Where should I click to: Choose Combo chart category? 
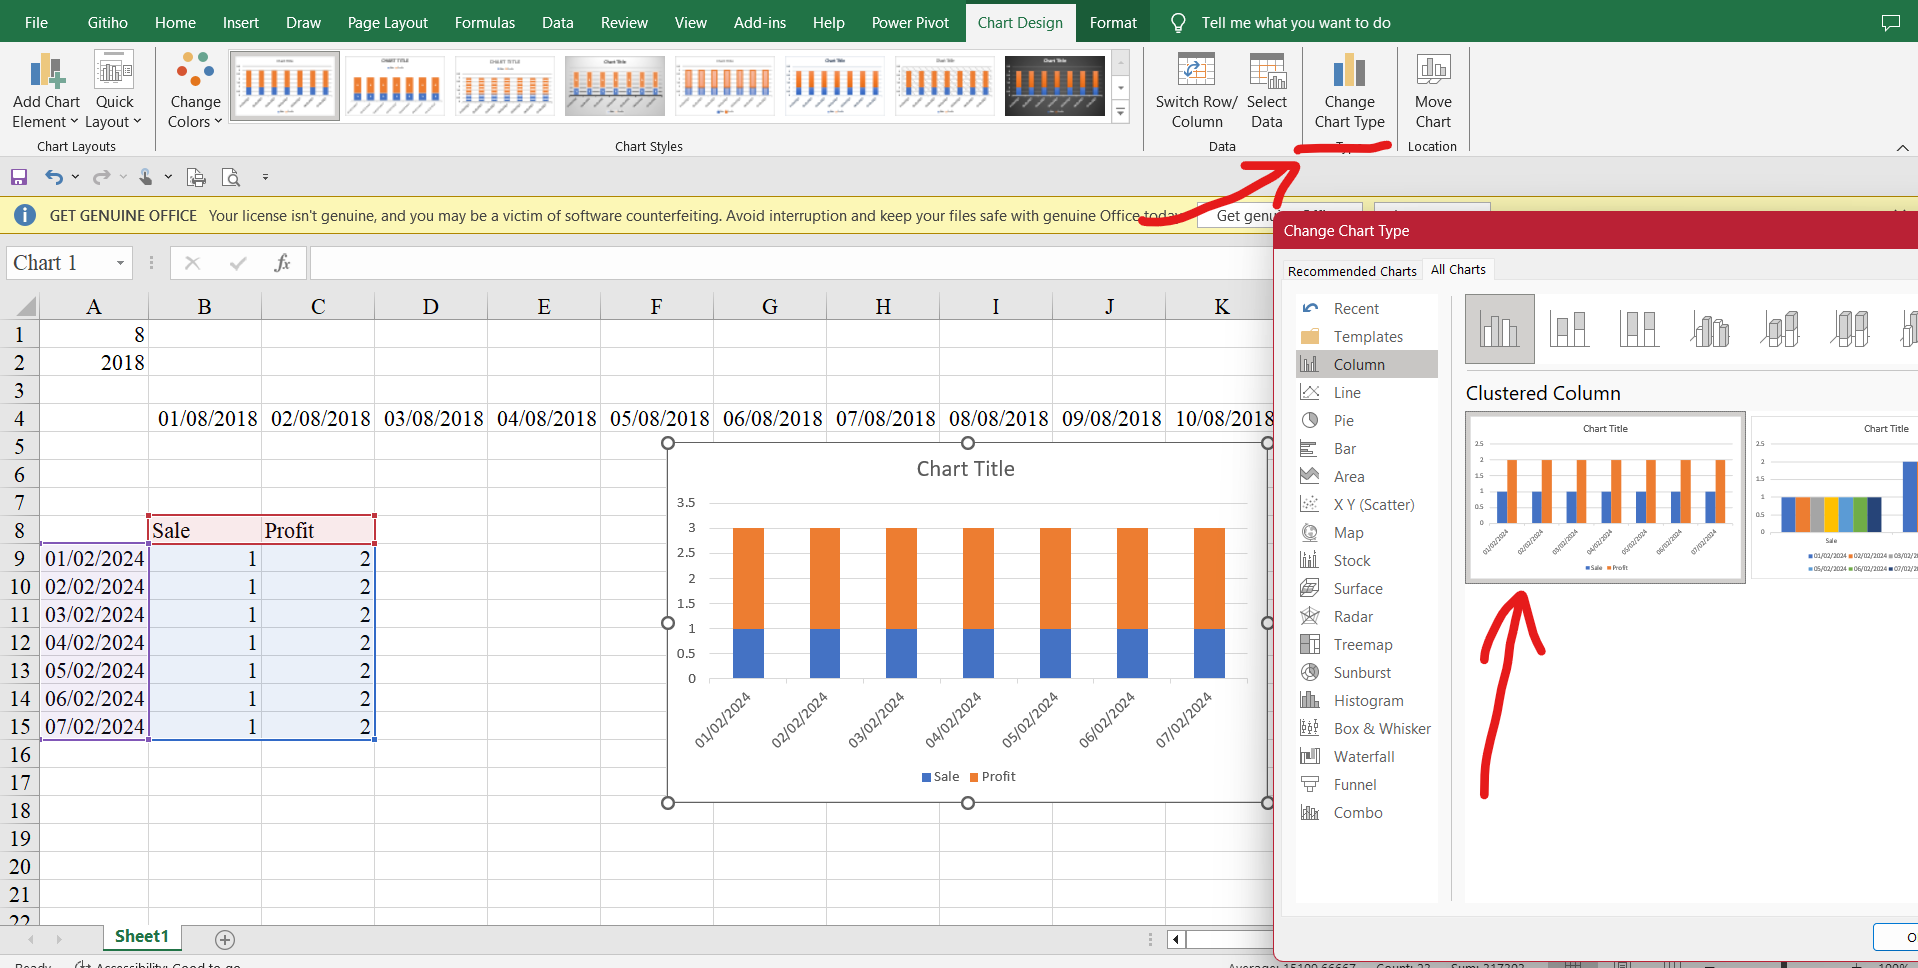1357,813
